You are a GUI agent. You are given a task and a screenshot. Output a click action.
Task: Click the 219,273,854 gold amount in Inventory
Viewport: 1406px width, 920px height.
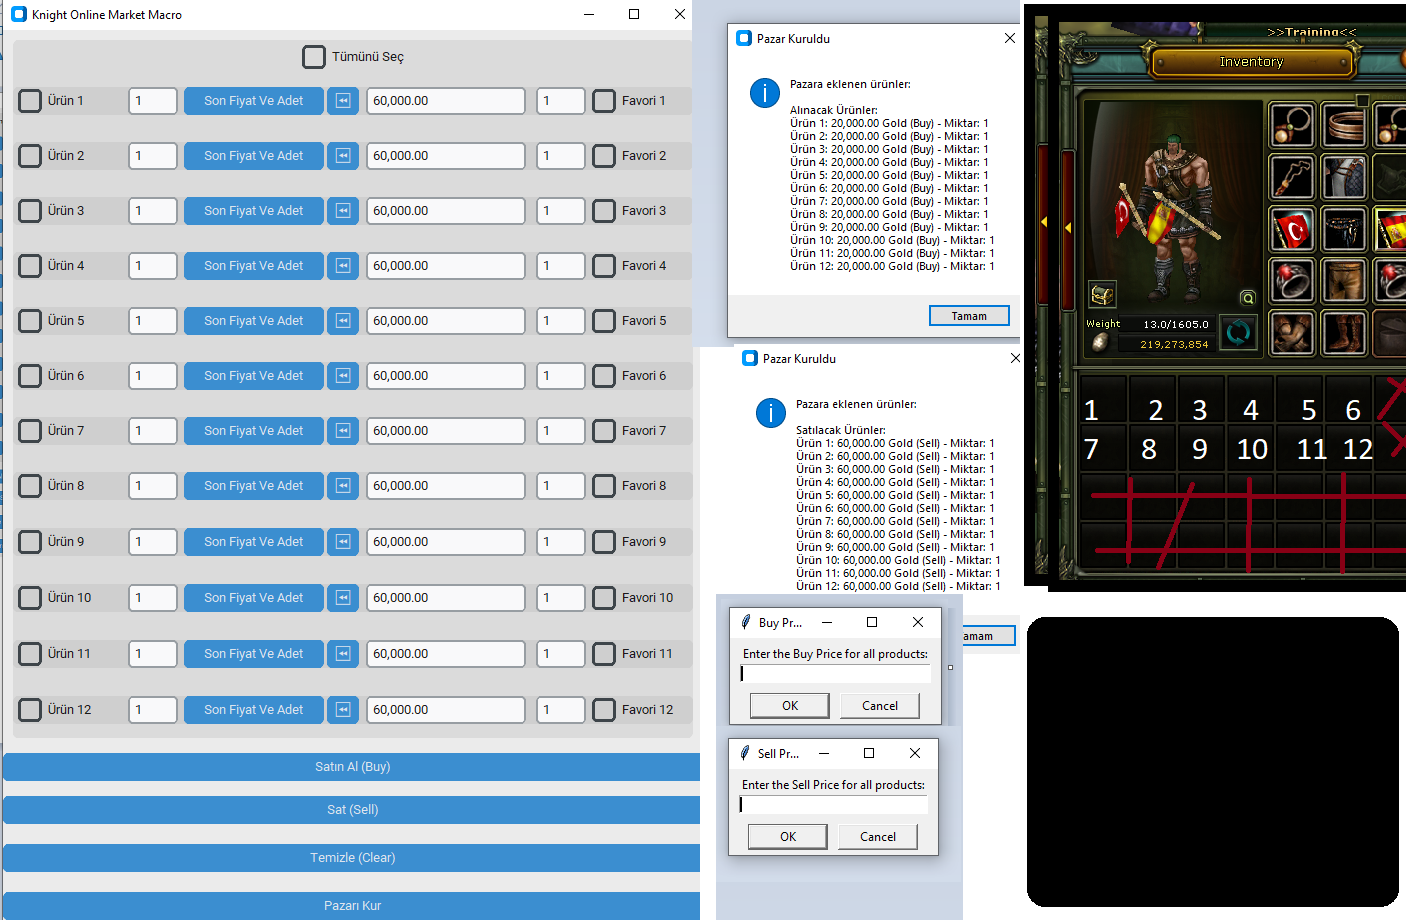(x=1174, y=344)
